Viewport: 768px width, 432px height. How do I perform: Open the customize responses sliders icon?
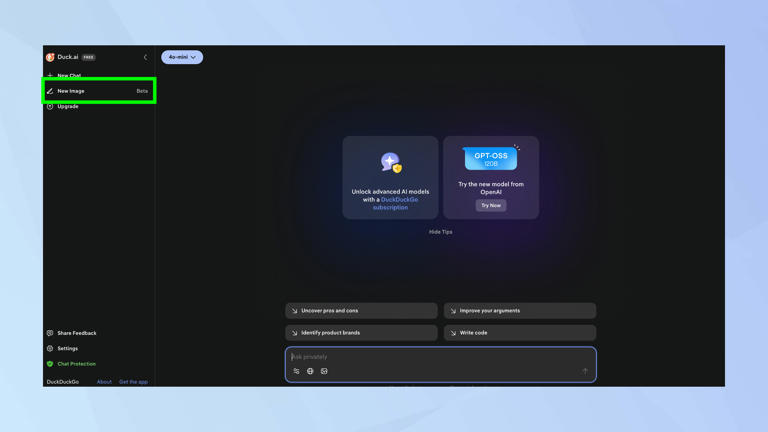[296, 371]
